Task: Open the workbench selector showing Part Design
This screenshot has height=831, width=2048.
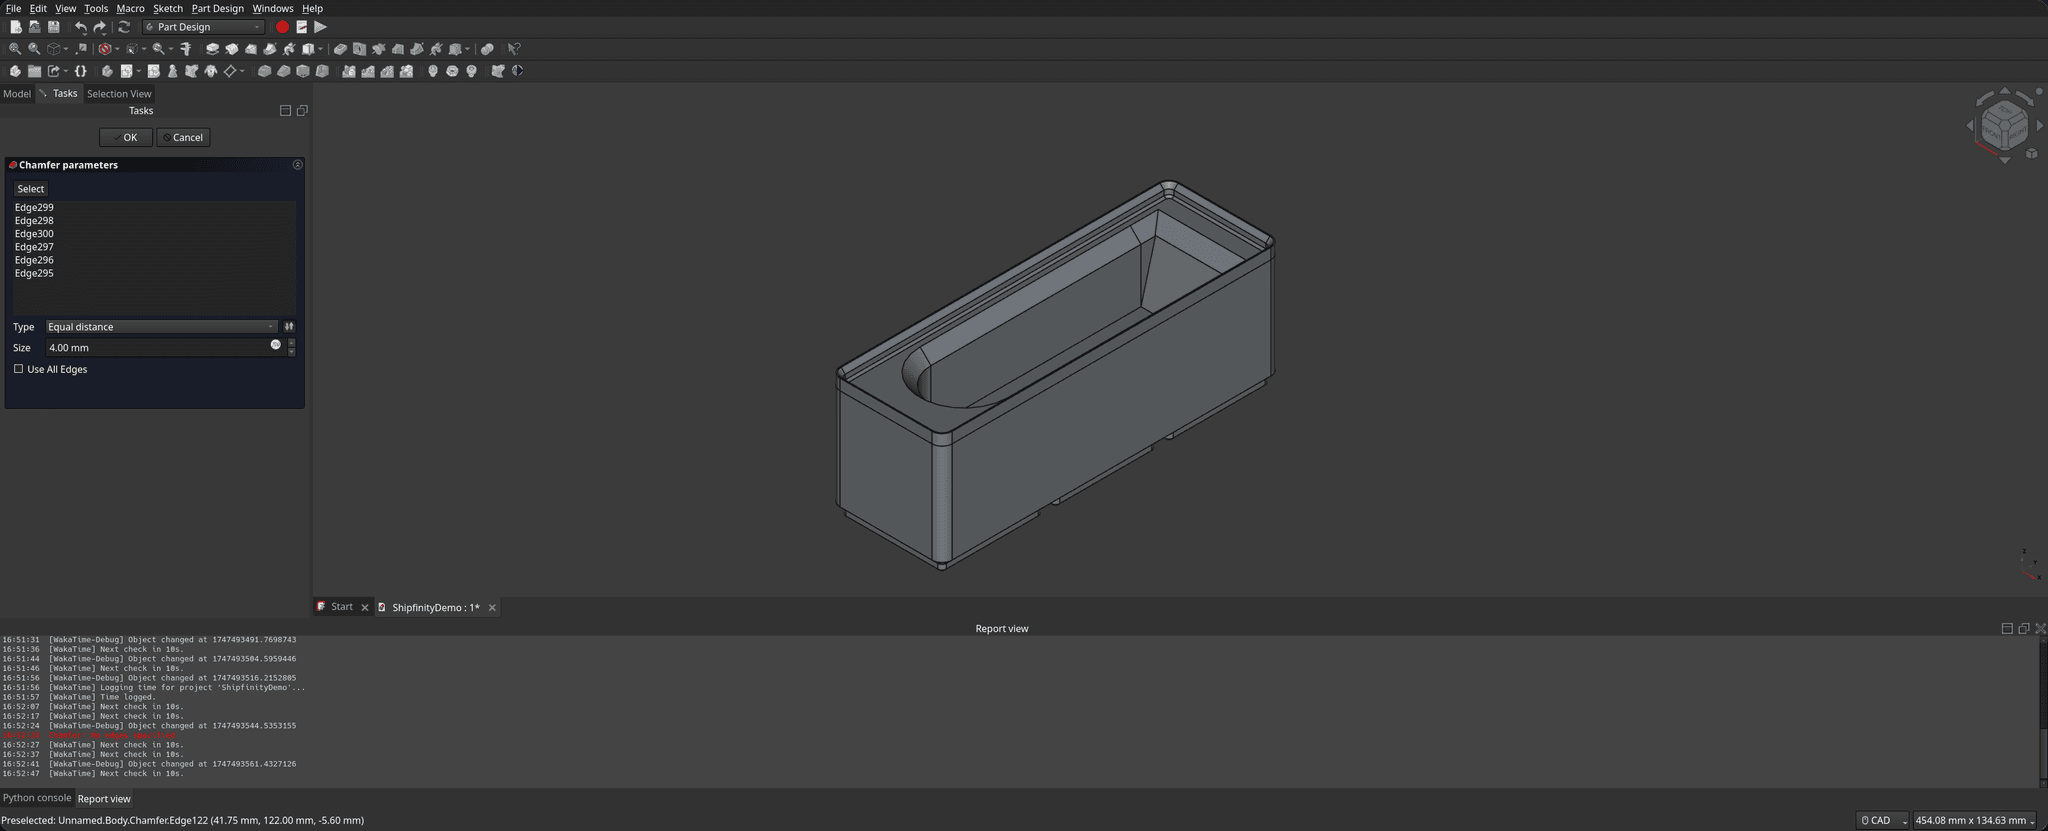Action: [x=204, y=27]
